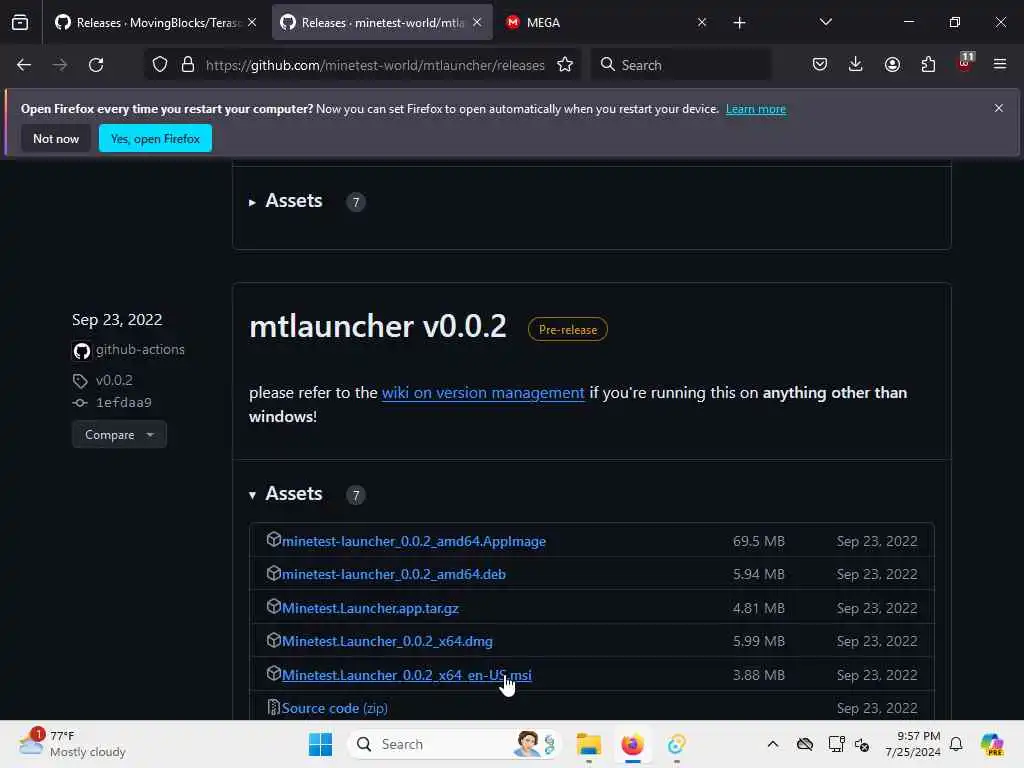Focus the Firefox search box

(x=680, y=65)
